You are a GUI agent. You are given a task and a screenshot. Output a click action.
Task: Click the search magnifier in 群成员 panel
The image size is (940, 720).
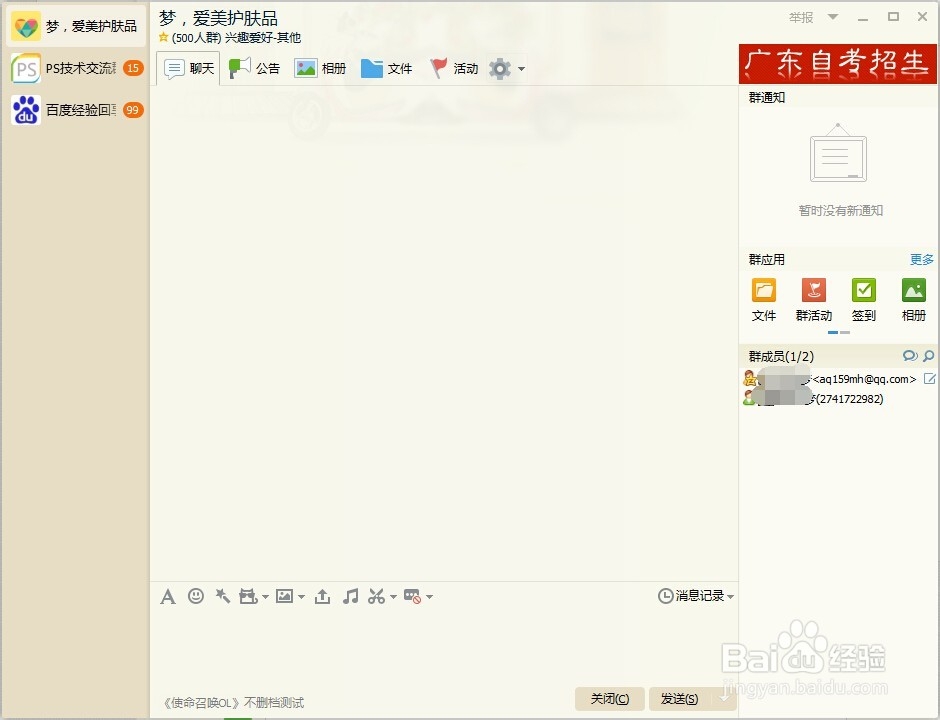coord(929,355)
